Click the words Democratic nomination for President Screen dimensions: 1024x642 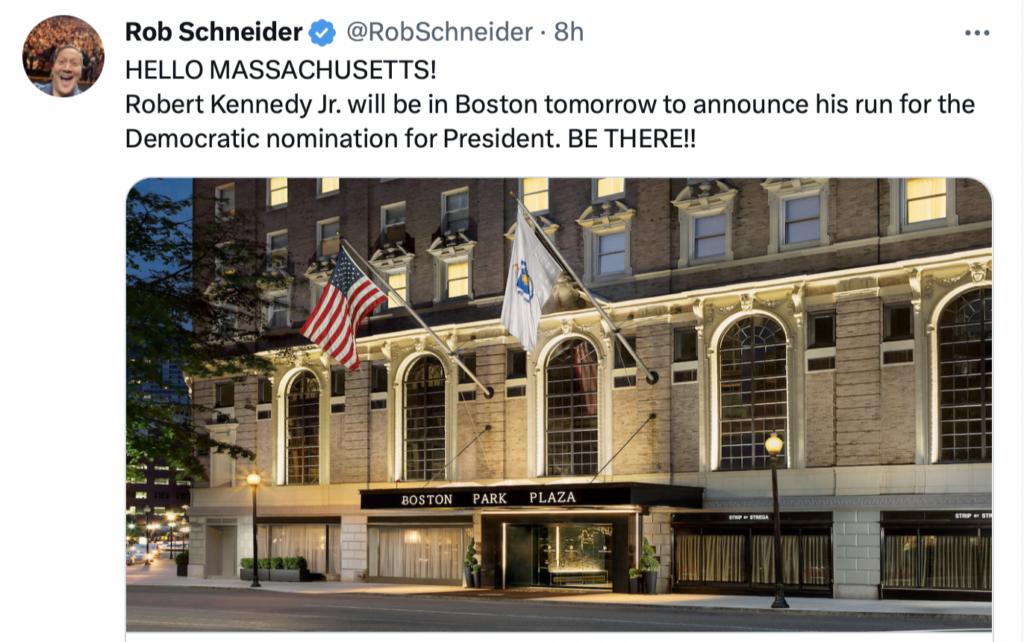coord(342,138)
